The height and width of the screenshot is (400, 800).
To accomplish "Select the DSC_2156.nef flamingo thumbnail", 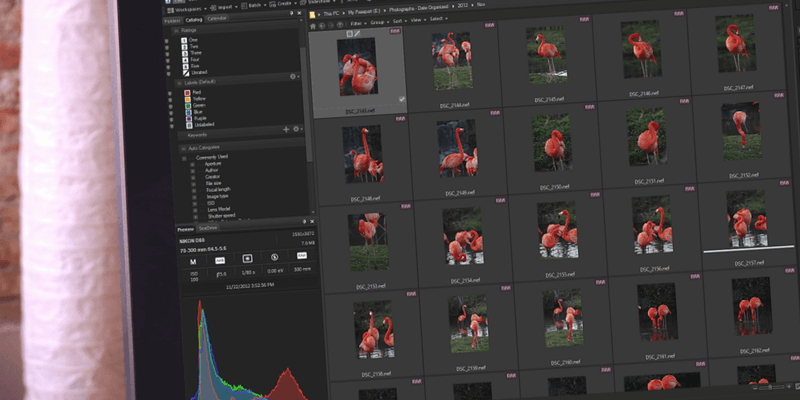I will coord(652,226).
